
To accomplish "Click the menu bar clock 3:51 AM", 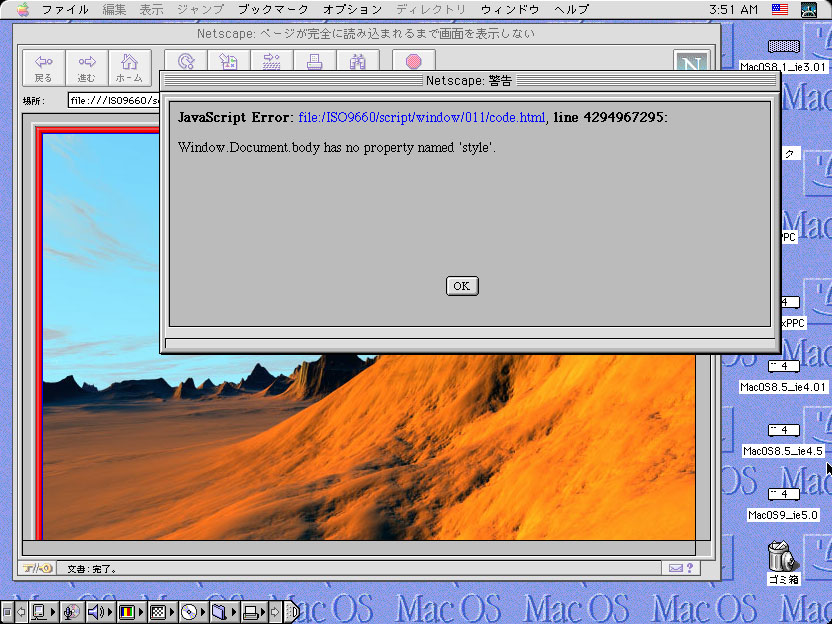I will click(x=733, y=9).
